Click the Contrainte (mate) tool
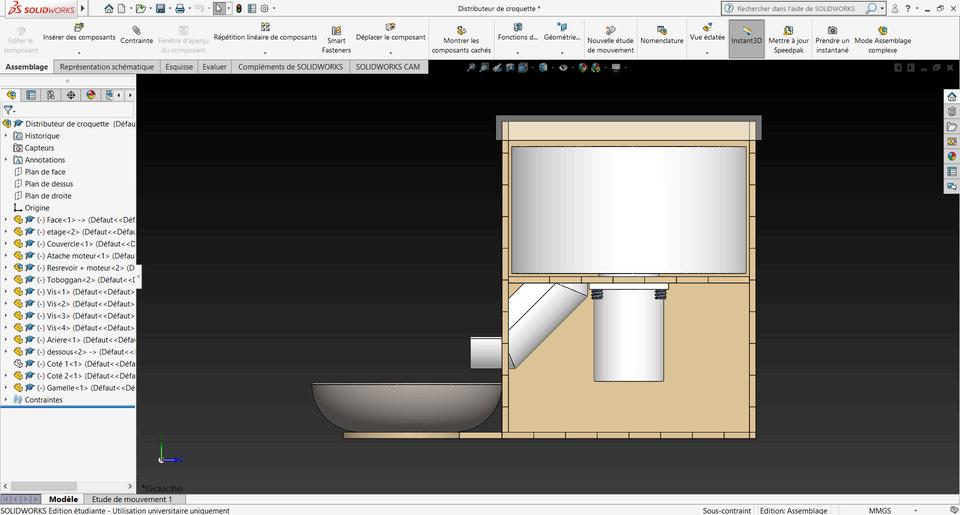The width and height of the screenshot is (960, 515). tap(136, 34)
